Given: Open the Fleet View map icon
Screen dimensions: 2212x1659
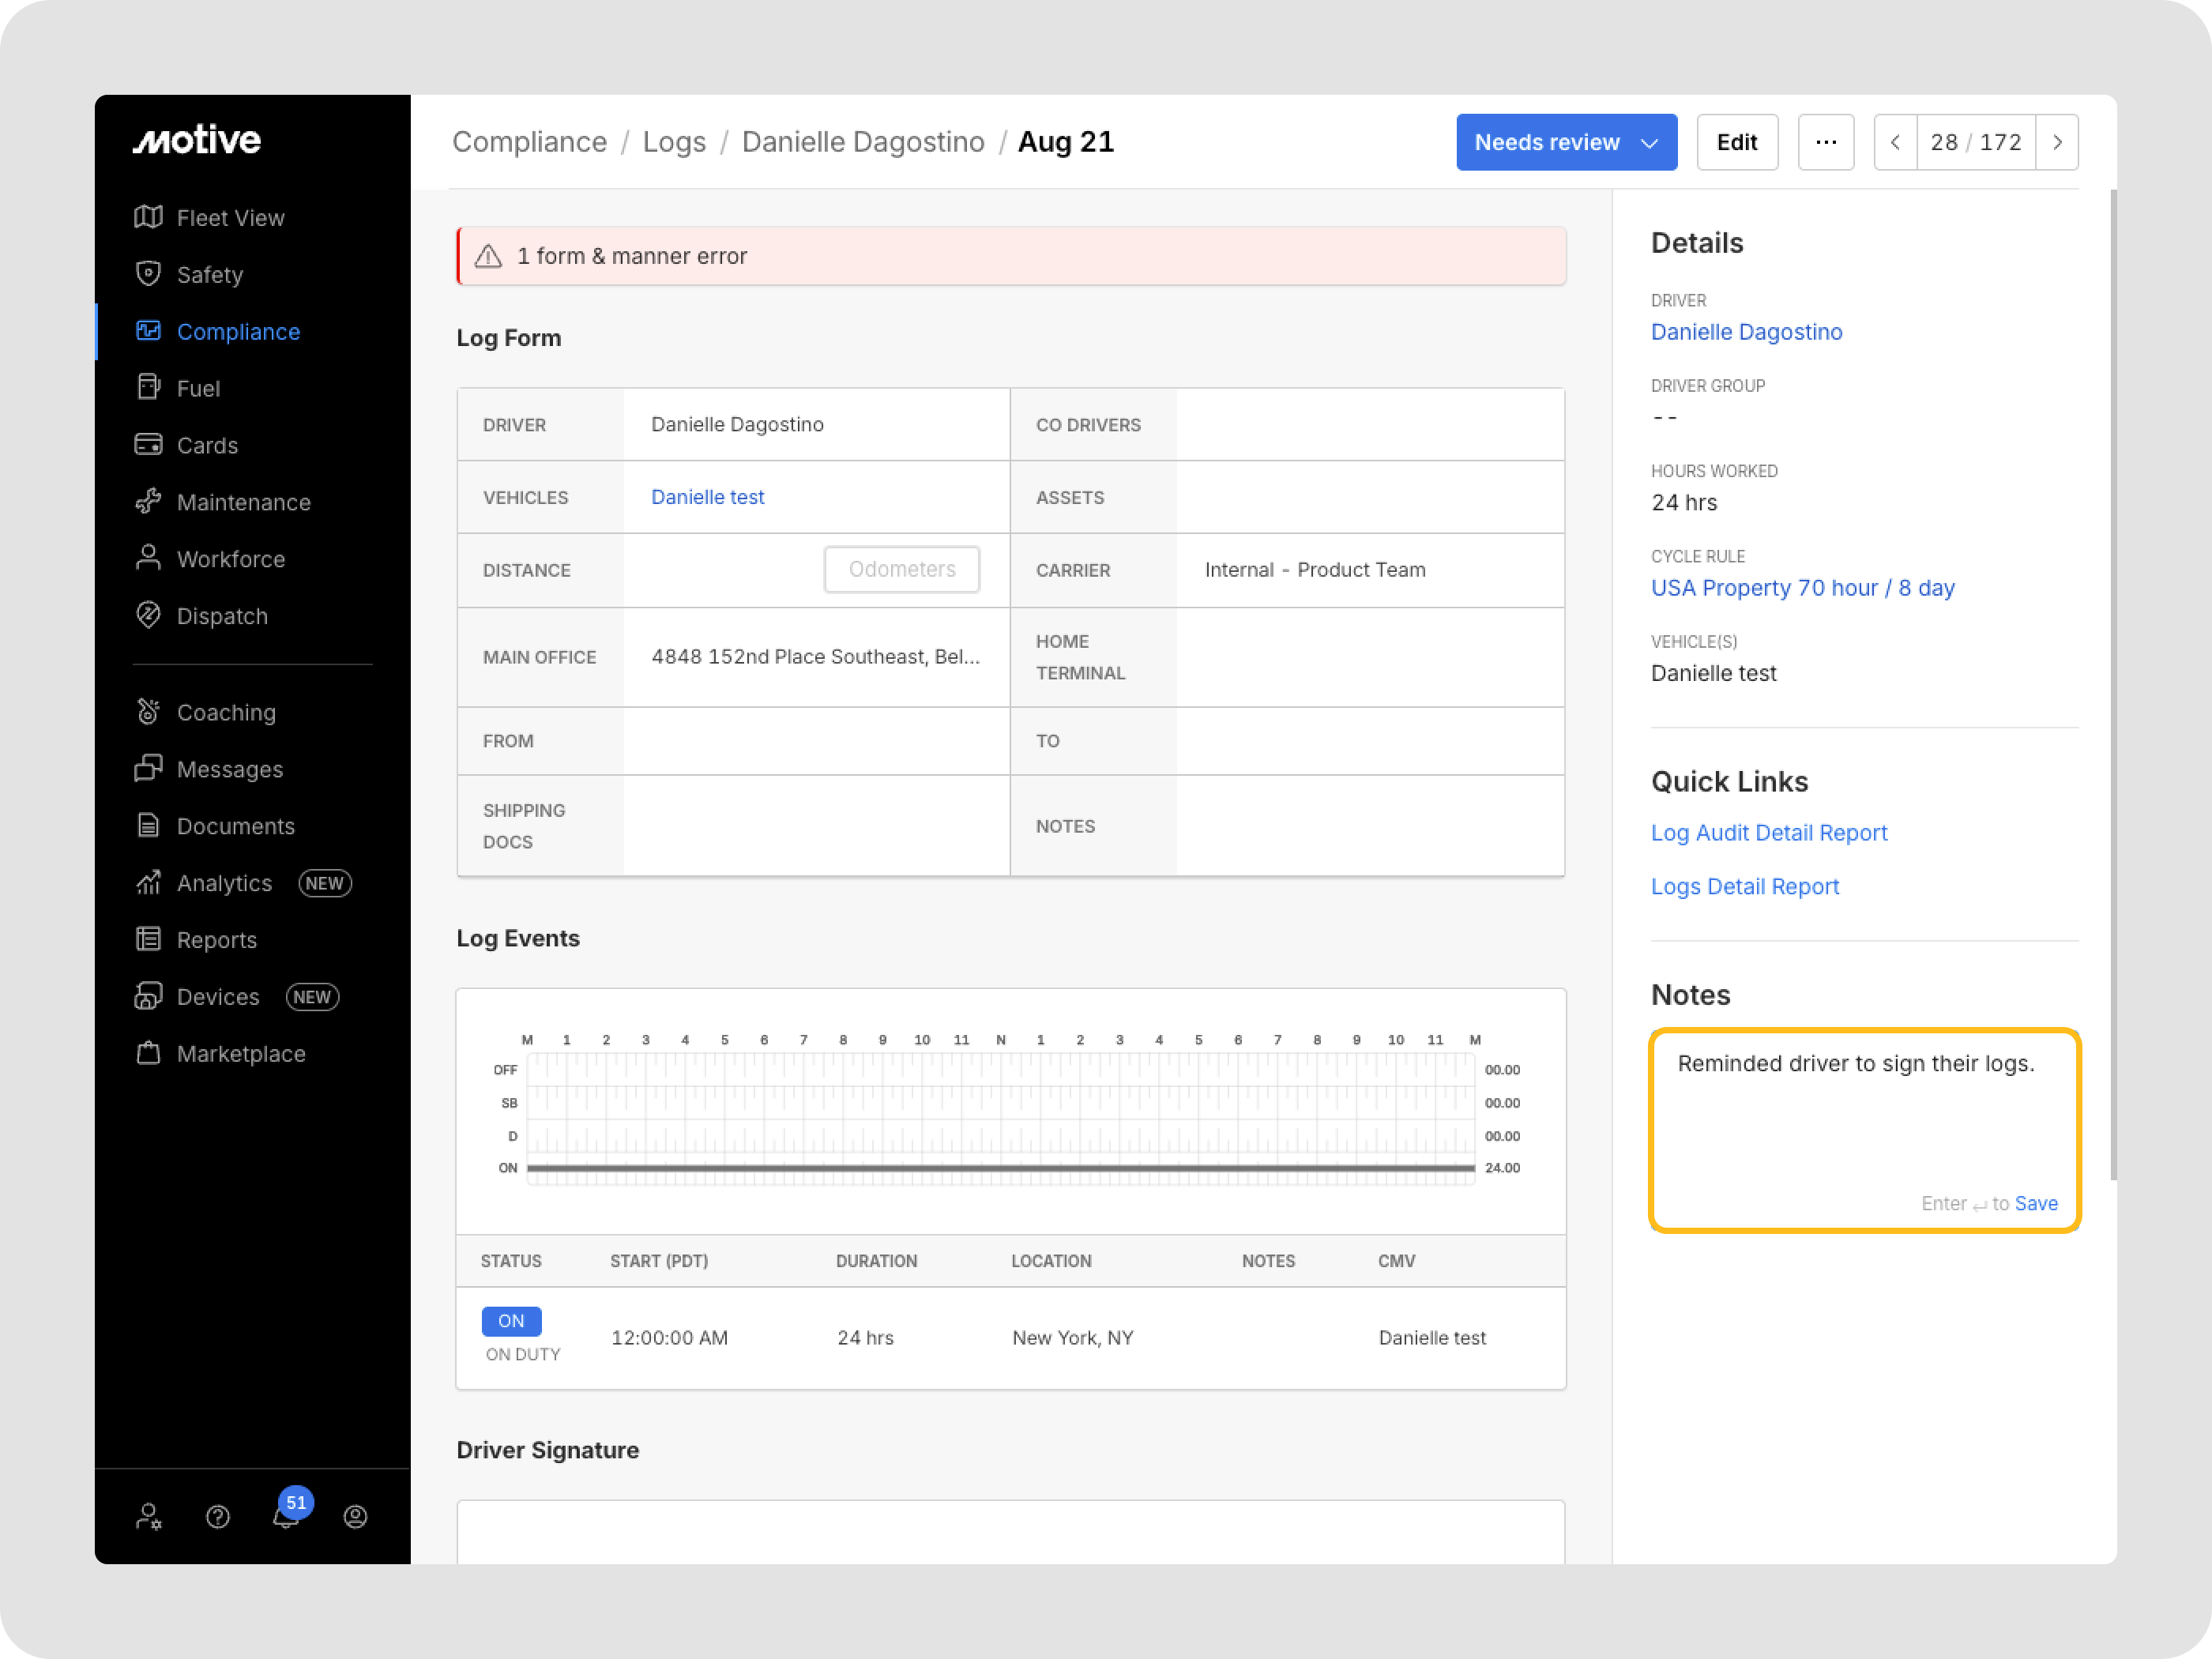Looking at the screenshot, I should click(x=148, y=217).
